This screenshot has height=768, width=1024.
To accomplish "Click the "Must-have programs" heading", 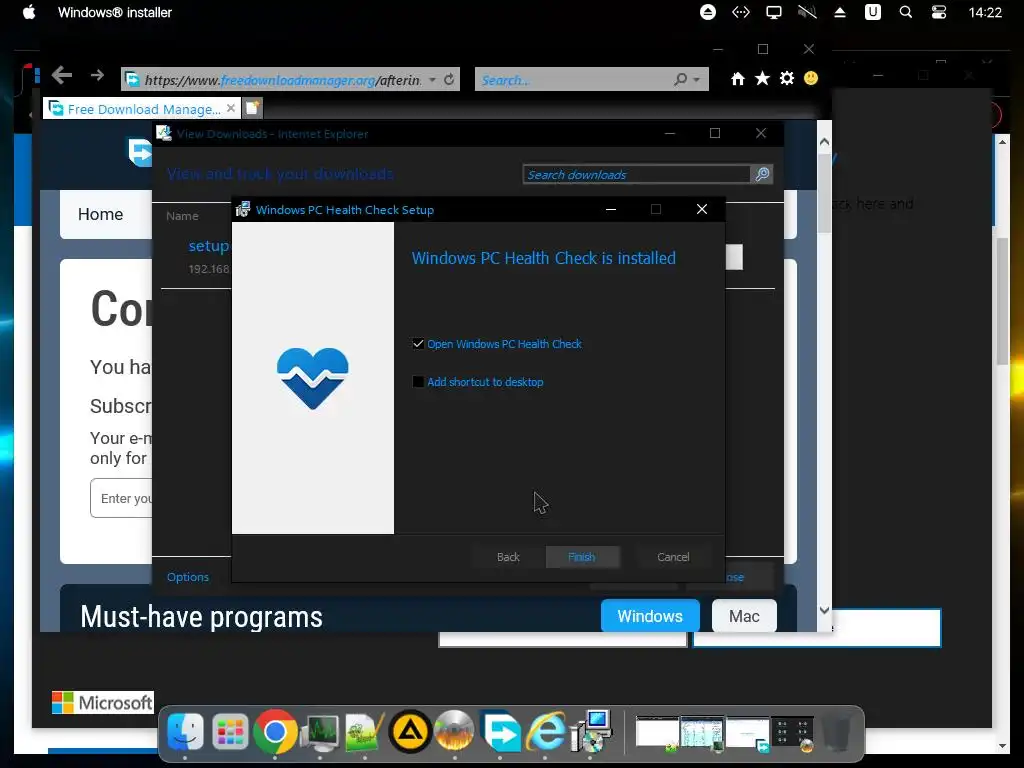I will (202, 617).
